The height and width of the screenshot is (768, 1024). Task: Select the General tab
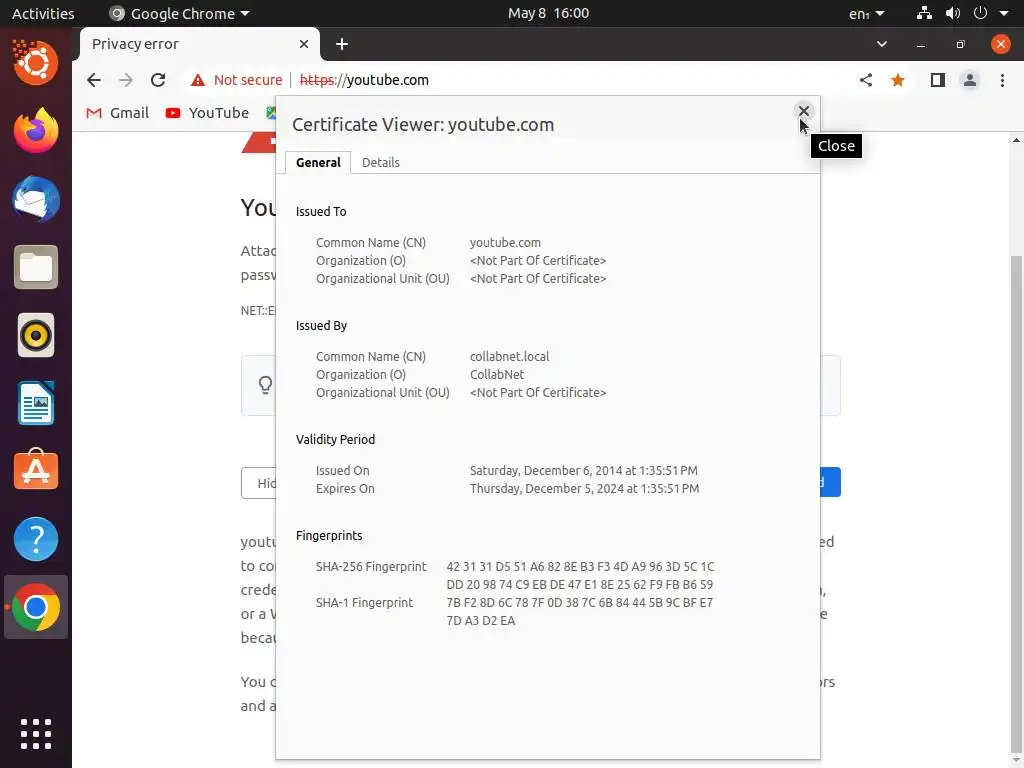tap(318, 163)
